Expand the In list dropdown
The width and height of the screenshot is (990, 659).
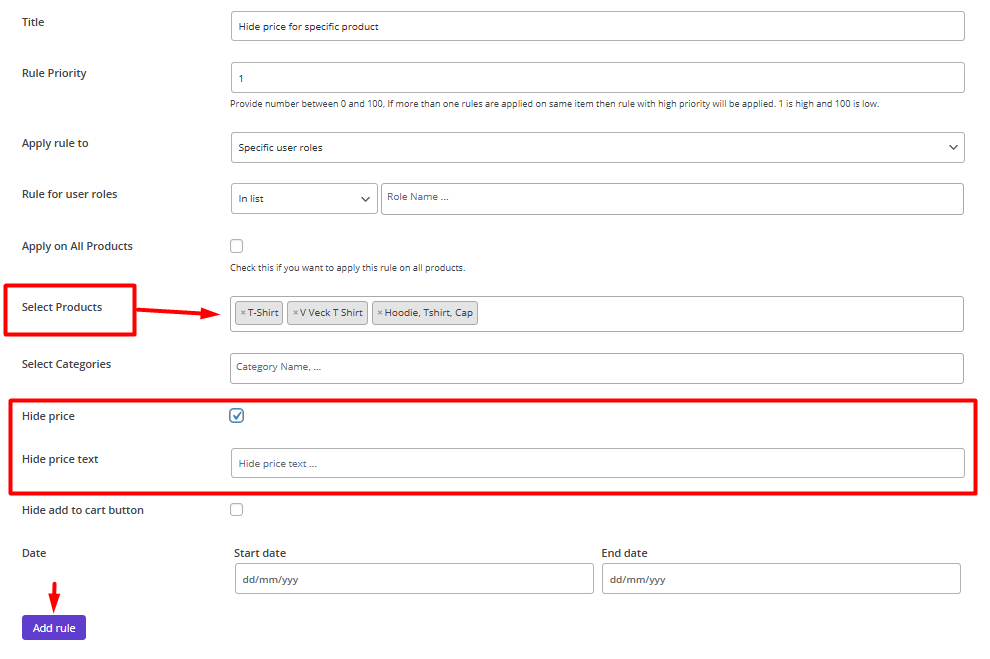(x=304, y=199)
